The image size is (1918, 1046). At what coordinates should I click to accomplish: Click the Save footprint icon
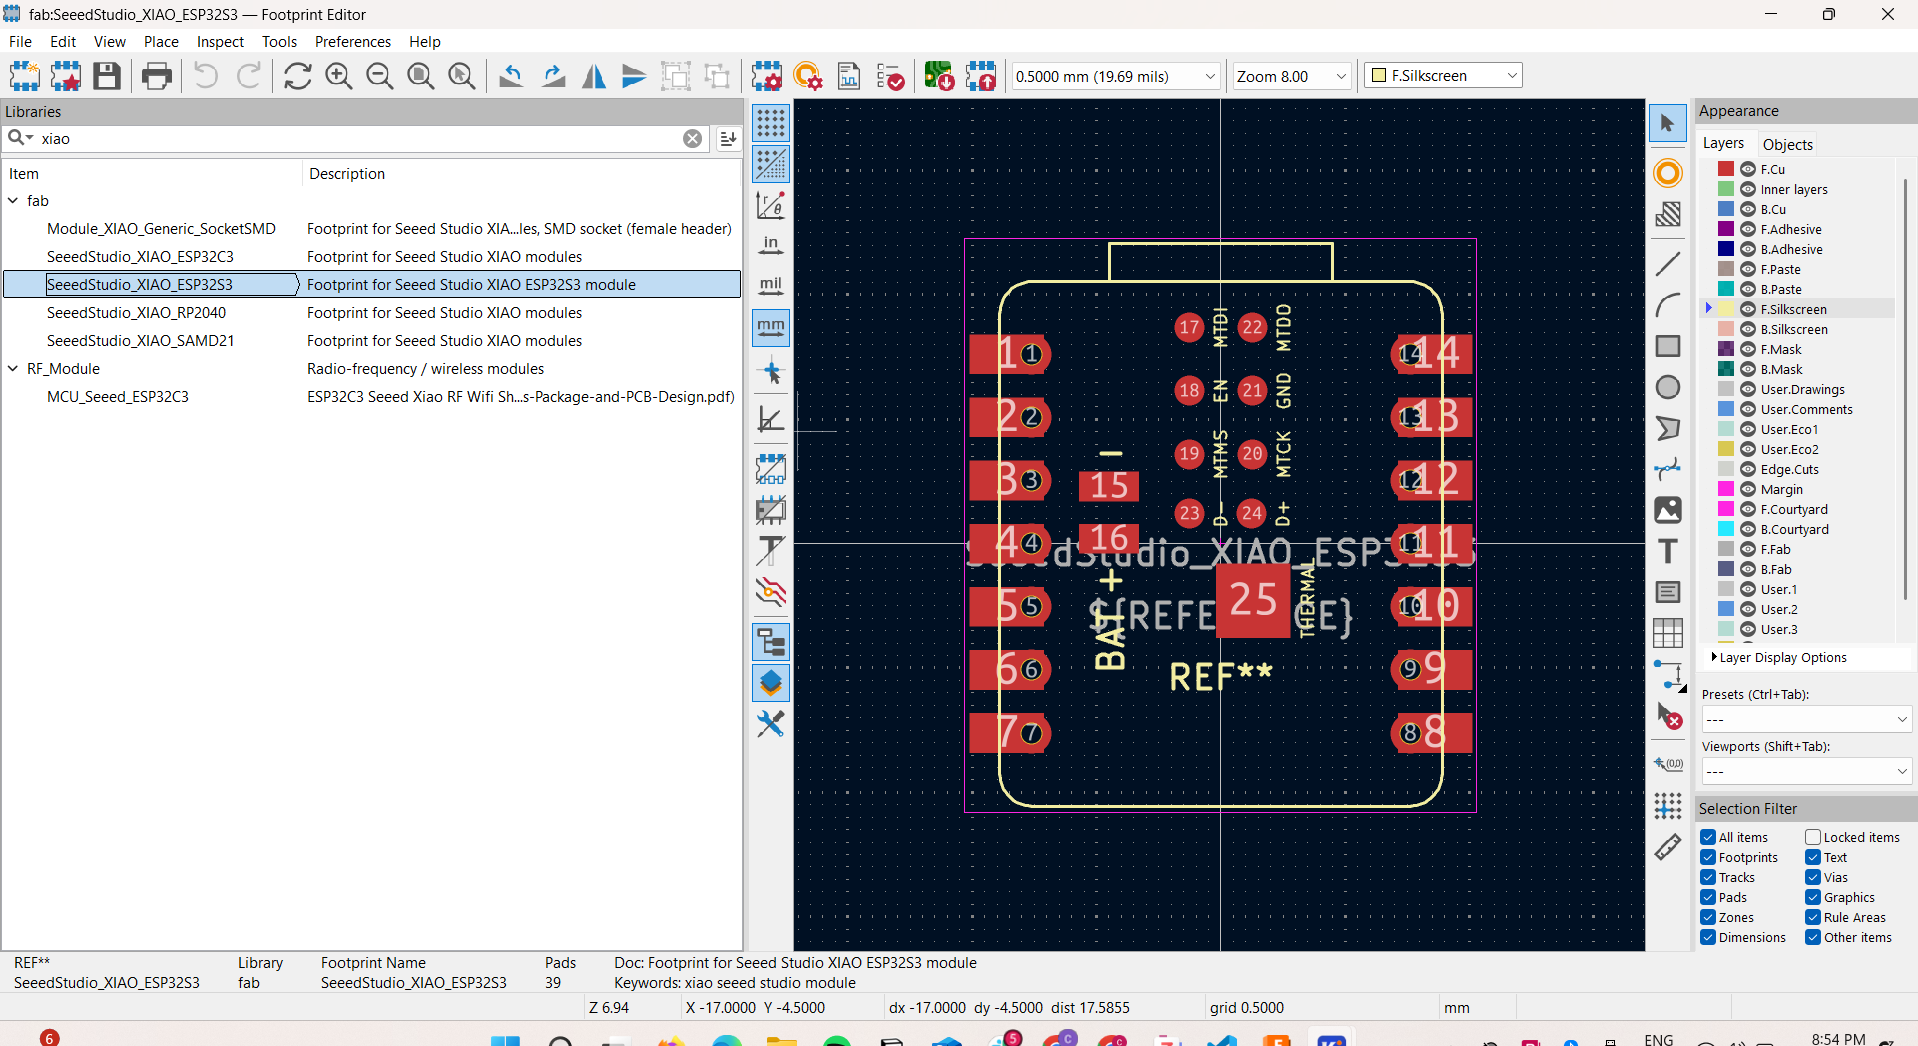click(107, 76)
